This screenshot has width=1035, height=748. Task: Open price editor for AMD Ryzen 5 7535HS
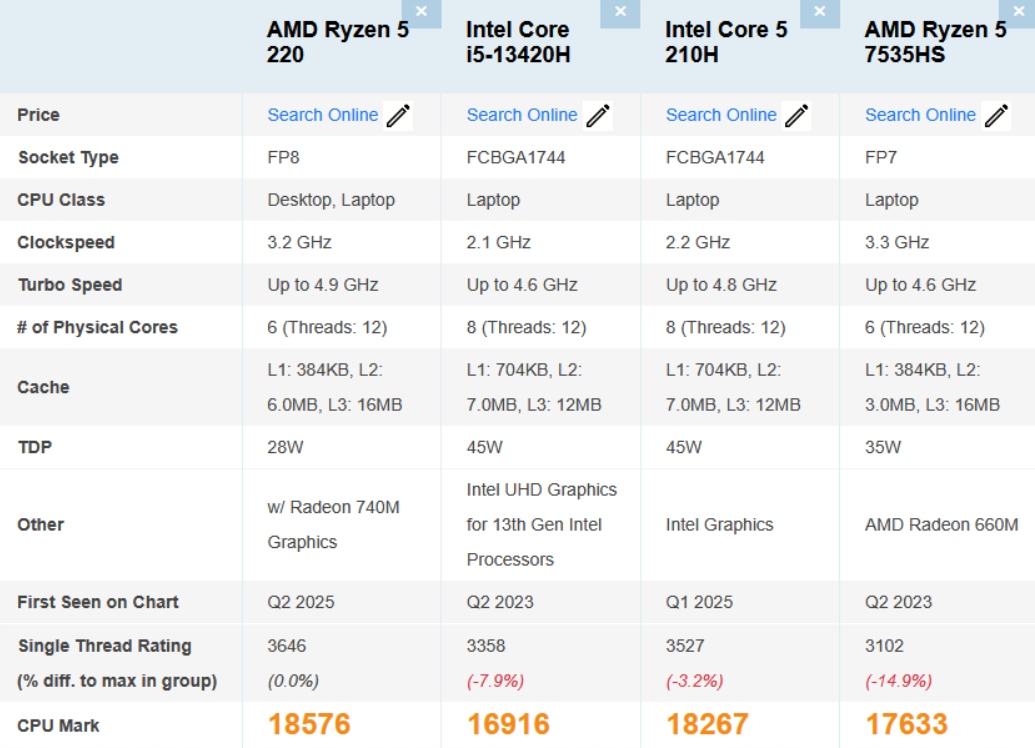pyautogui.click(x=996, y=116)
